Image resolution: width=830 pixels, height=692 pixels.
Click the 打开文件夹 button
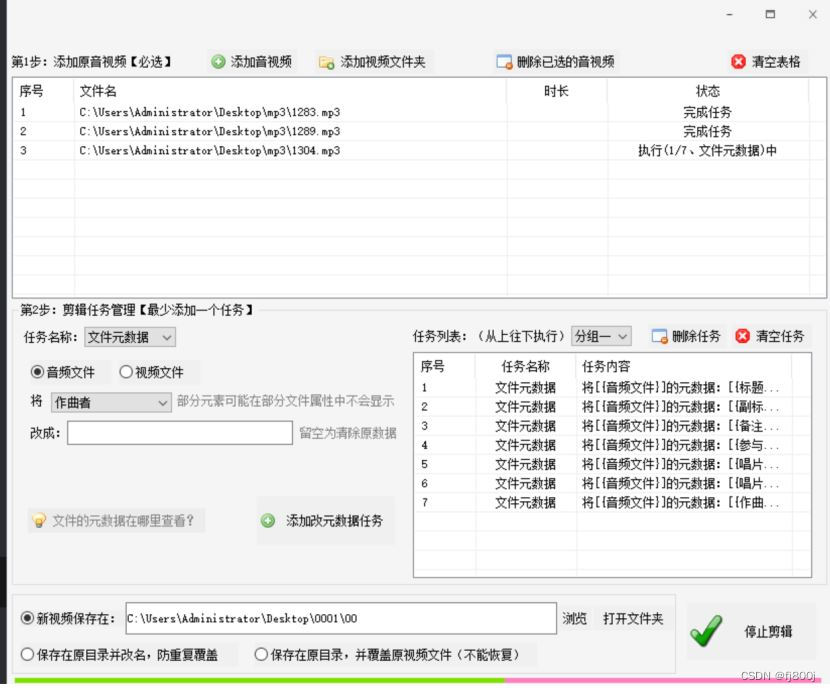tap(633, 618)
